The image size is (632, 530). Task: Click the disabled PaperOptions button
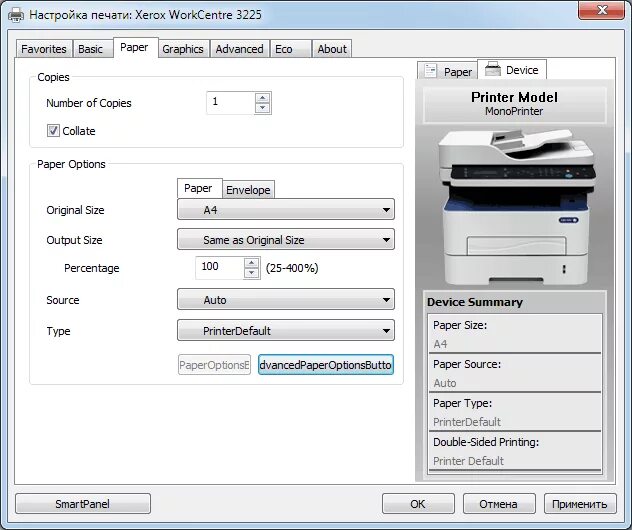(x=214, y=365)
